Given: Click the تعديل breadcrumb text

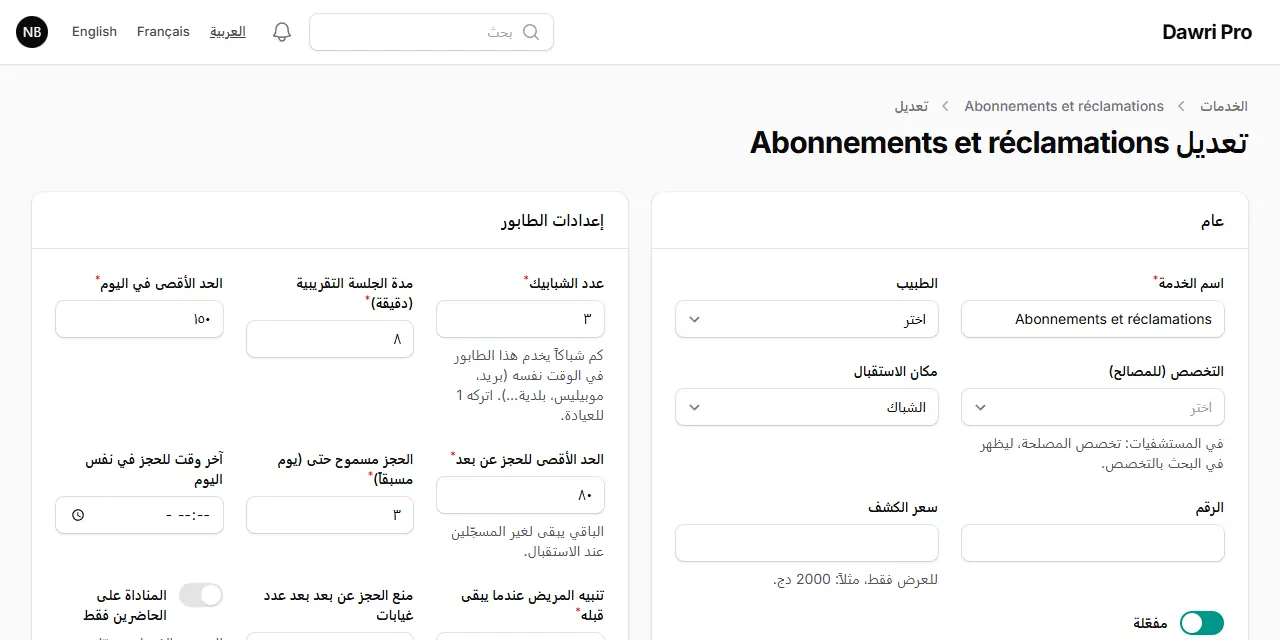Looking at the screenshot, I should pyautogui.click(x=911, y=106).
